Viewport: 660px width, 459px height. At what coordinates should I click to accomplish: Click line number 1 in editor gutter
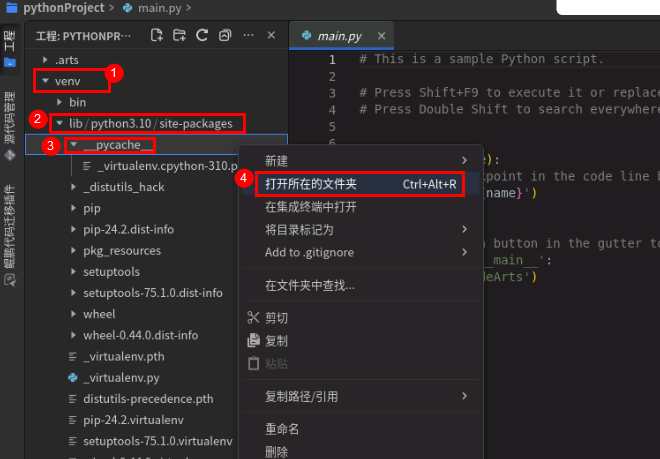(x=332, y=59)
